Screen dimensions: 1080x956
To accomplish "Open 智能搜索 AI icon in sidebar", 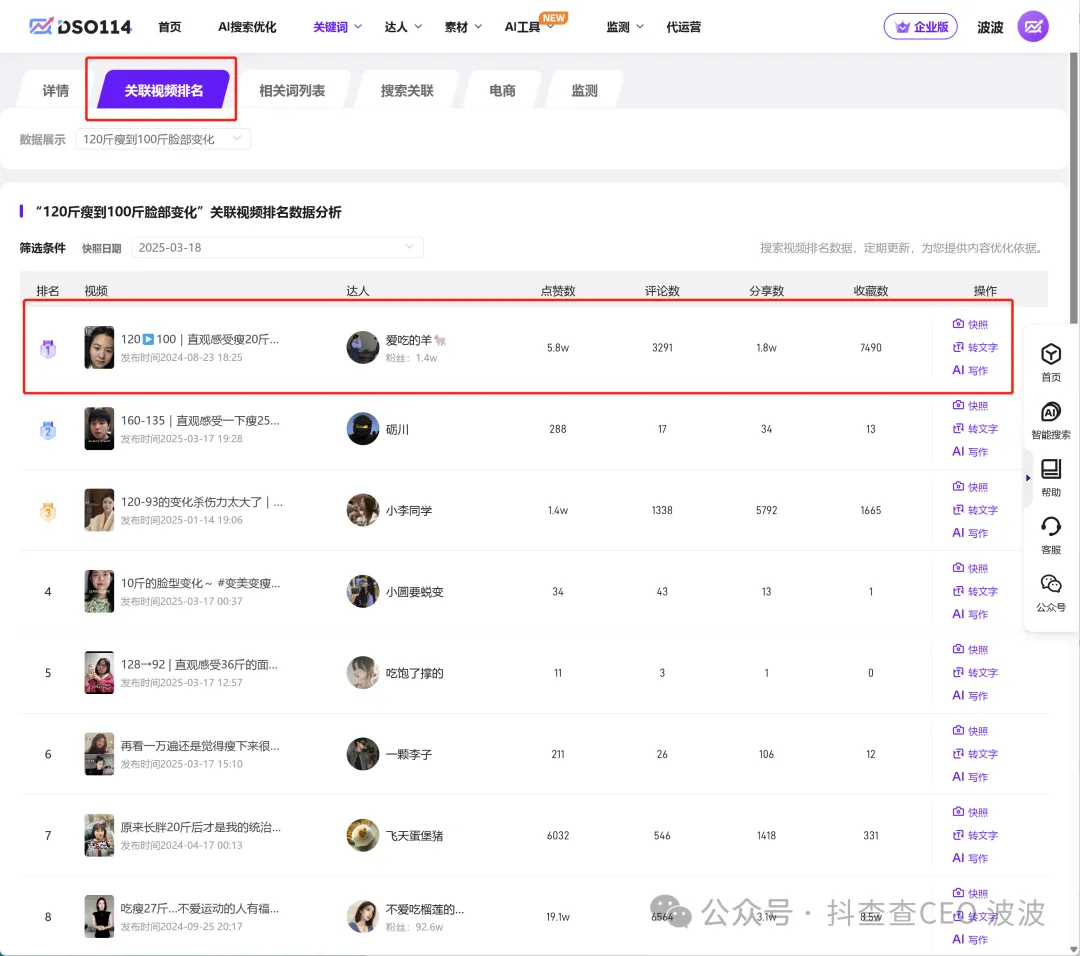I will (1050, 412).
